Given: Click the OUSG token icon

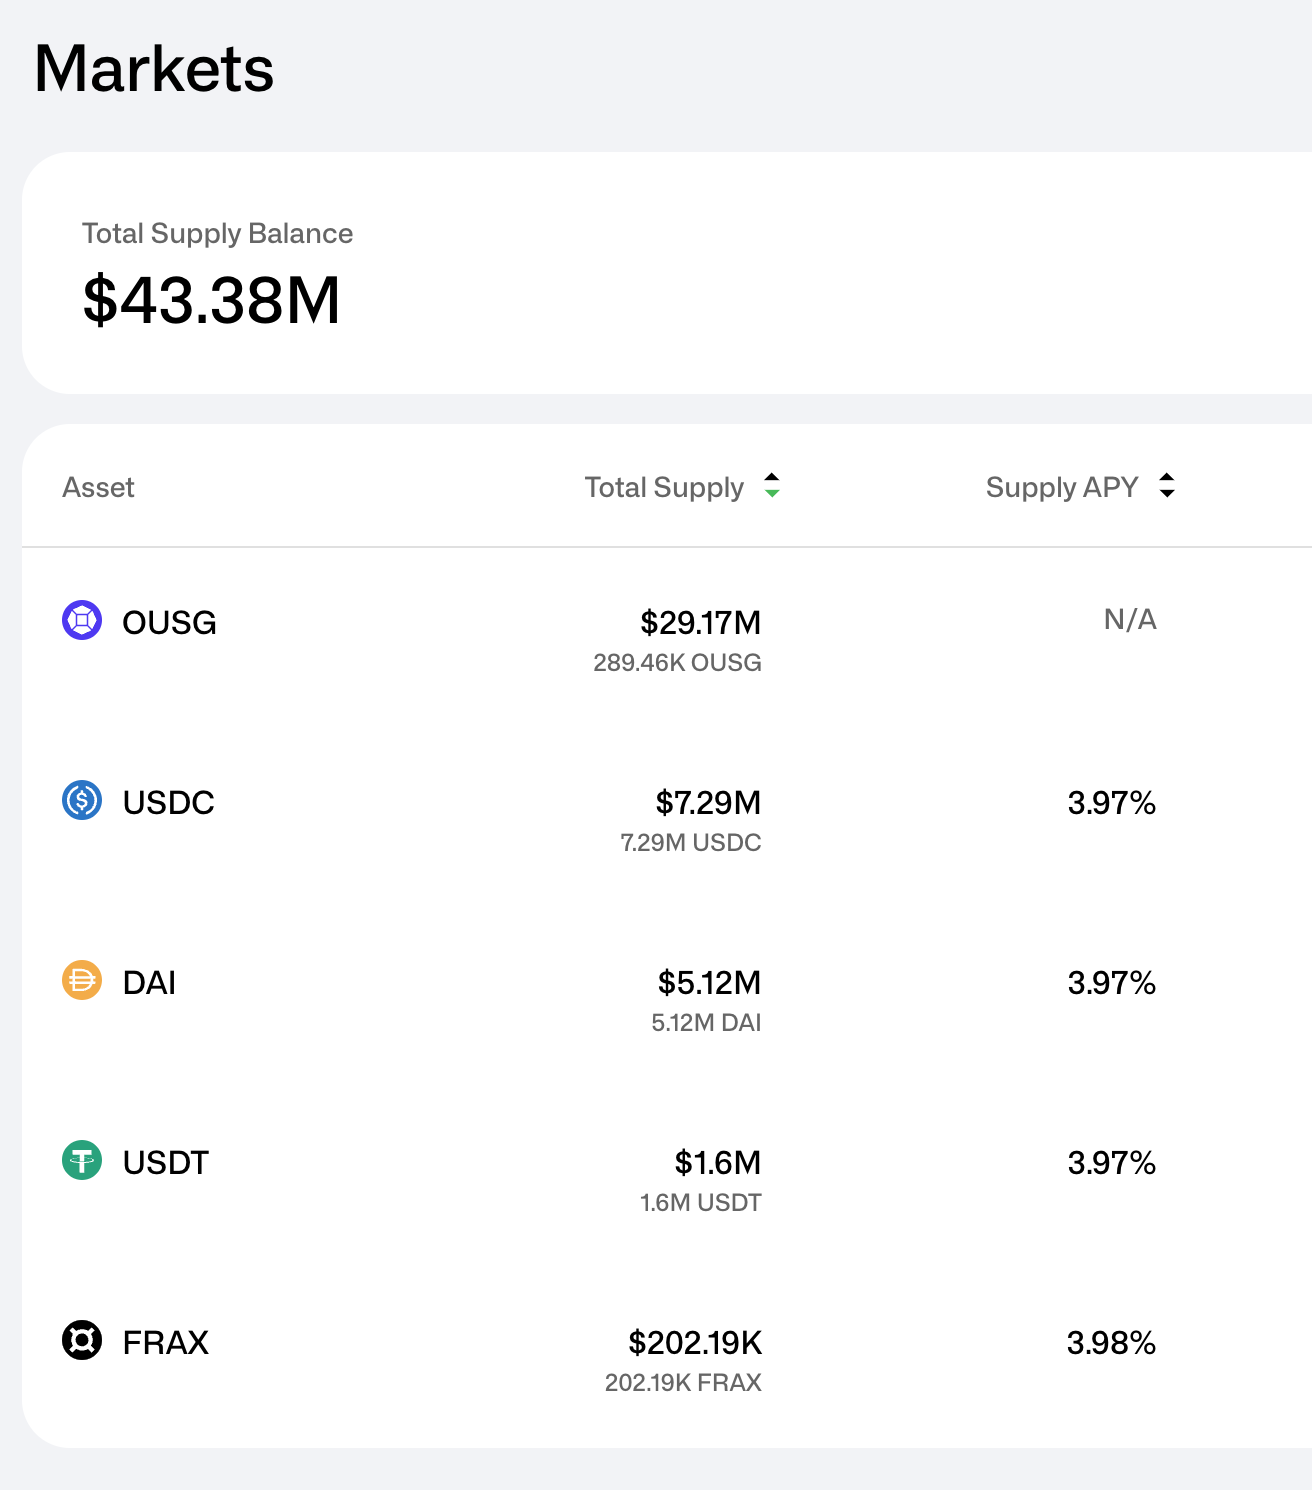Looking at the screenshot, I should coord(82,621).
